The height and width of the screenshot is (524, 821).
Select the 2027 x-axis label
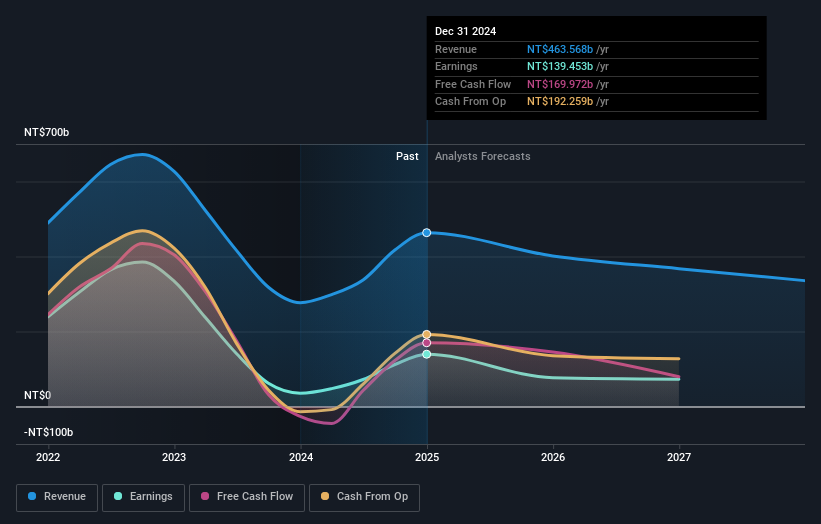pyautogui.click(x=679, y=457)
